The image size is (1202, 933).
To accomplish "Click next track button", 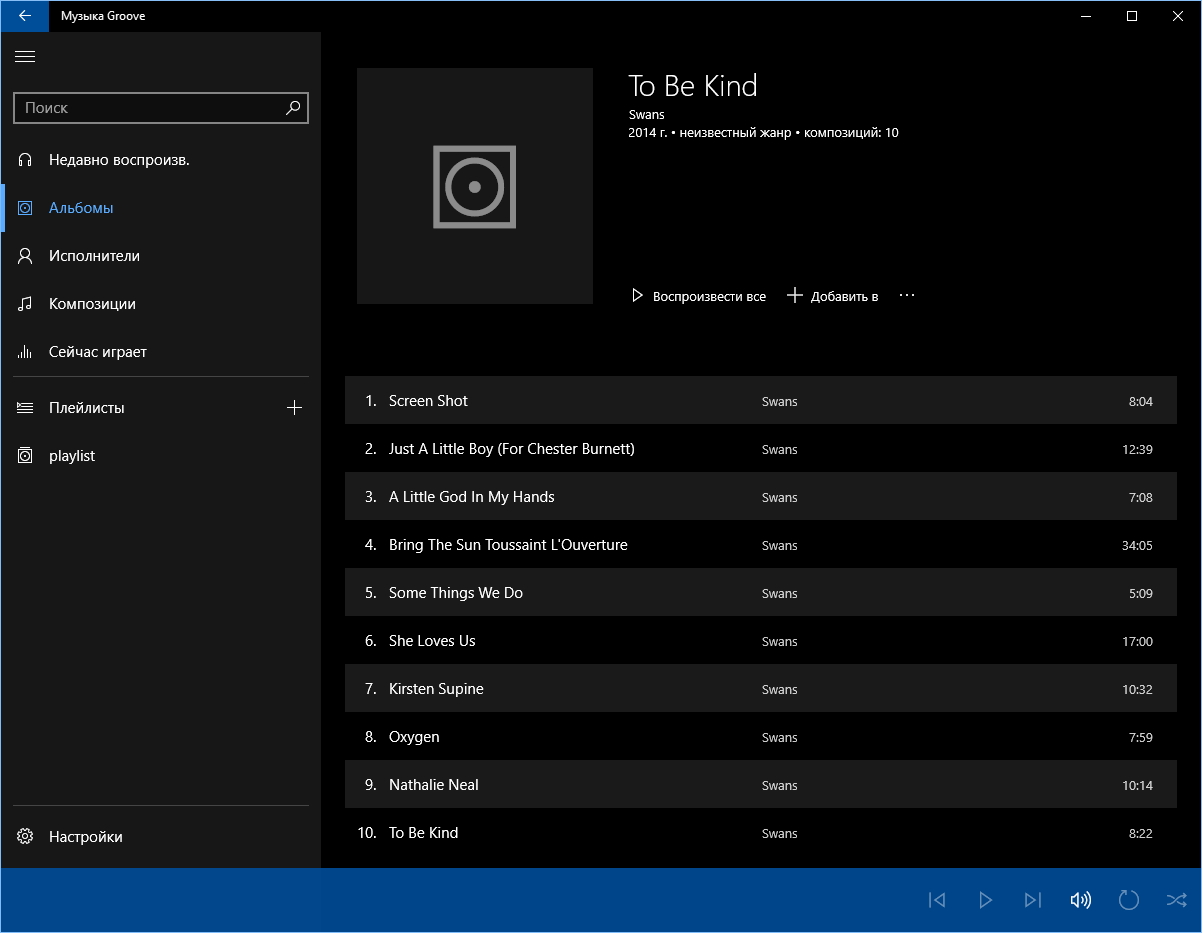I will (x=1033, y=900).
